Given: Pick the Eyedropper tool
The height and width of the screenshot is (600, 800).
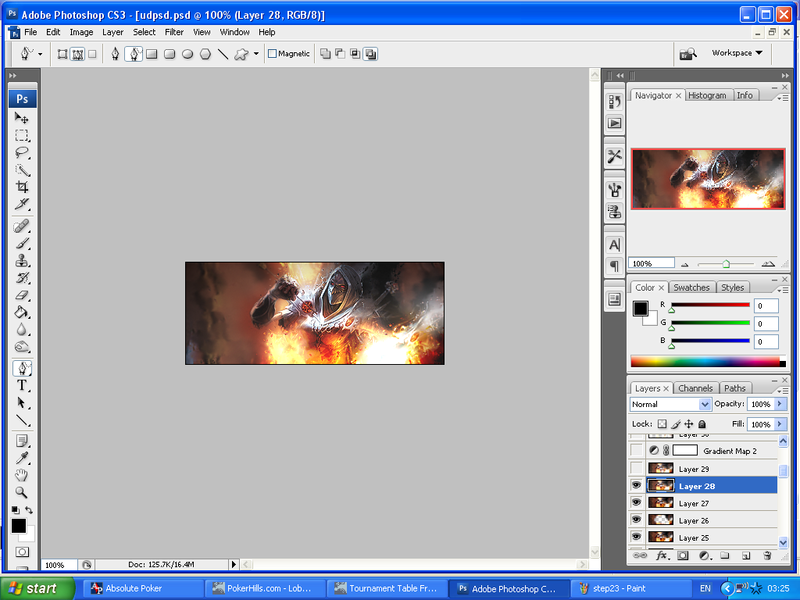Looking at the screenshot, I should (x=21, y=458).
